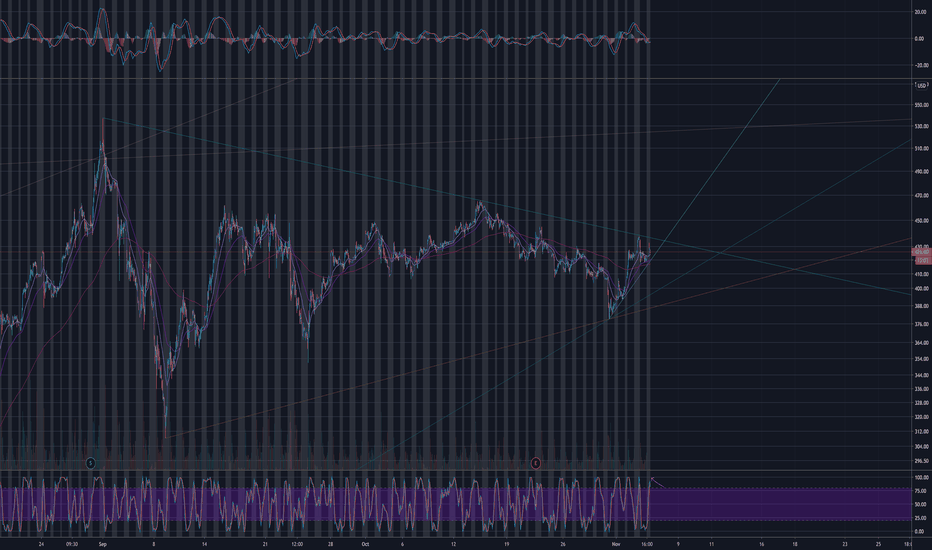Viewport: 932px width, 550px height.
Task: Click the 25.00 label on oscillator scale
Action: (x=920, y=518)
